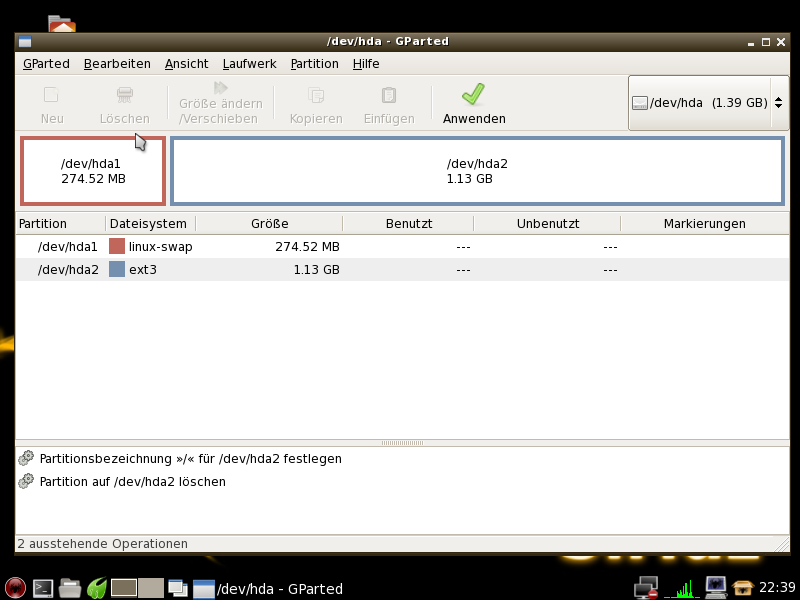Select 'Partition auf /dev/hda2 löschen' operation
800x600 pixels.
click(x=133, y=482)
